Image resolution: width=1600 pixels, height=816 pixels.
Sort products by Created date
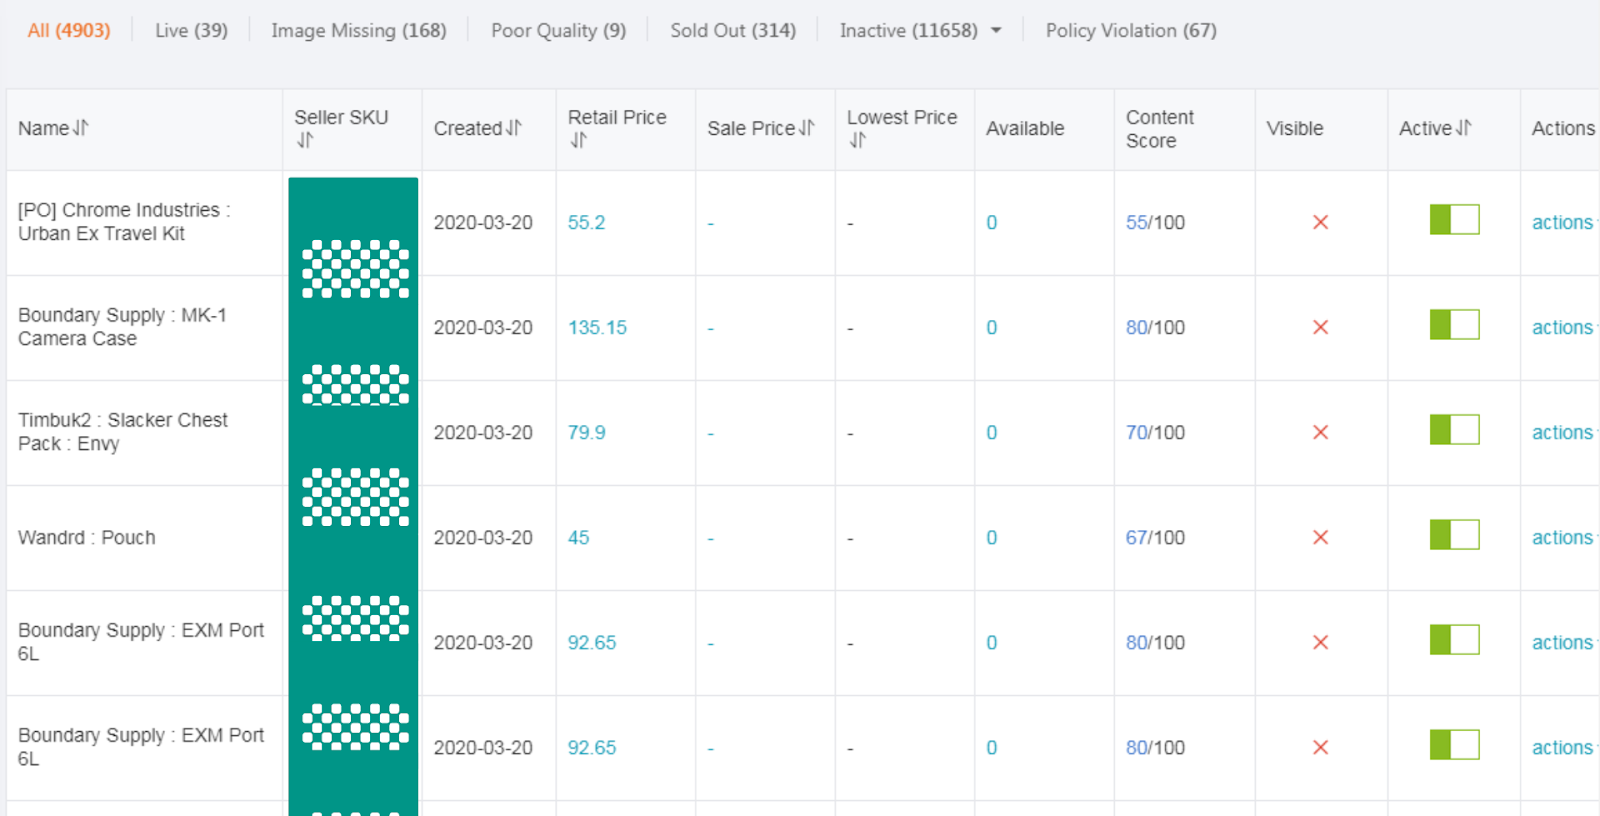[x=513, y=128]
